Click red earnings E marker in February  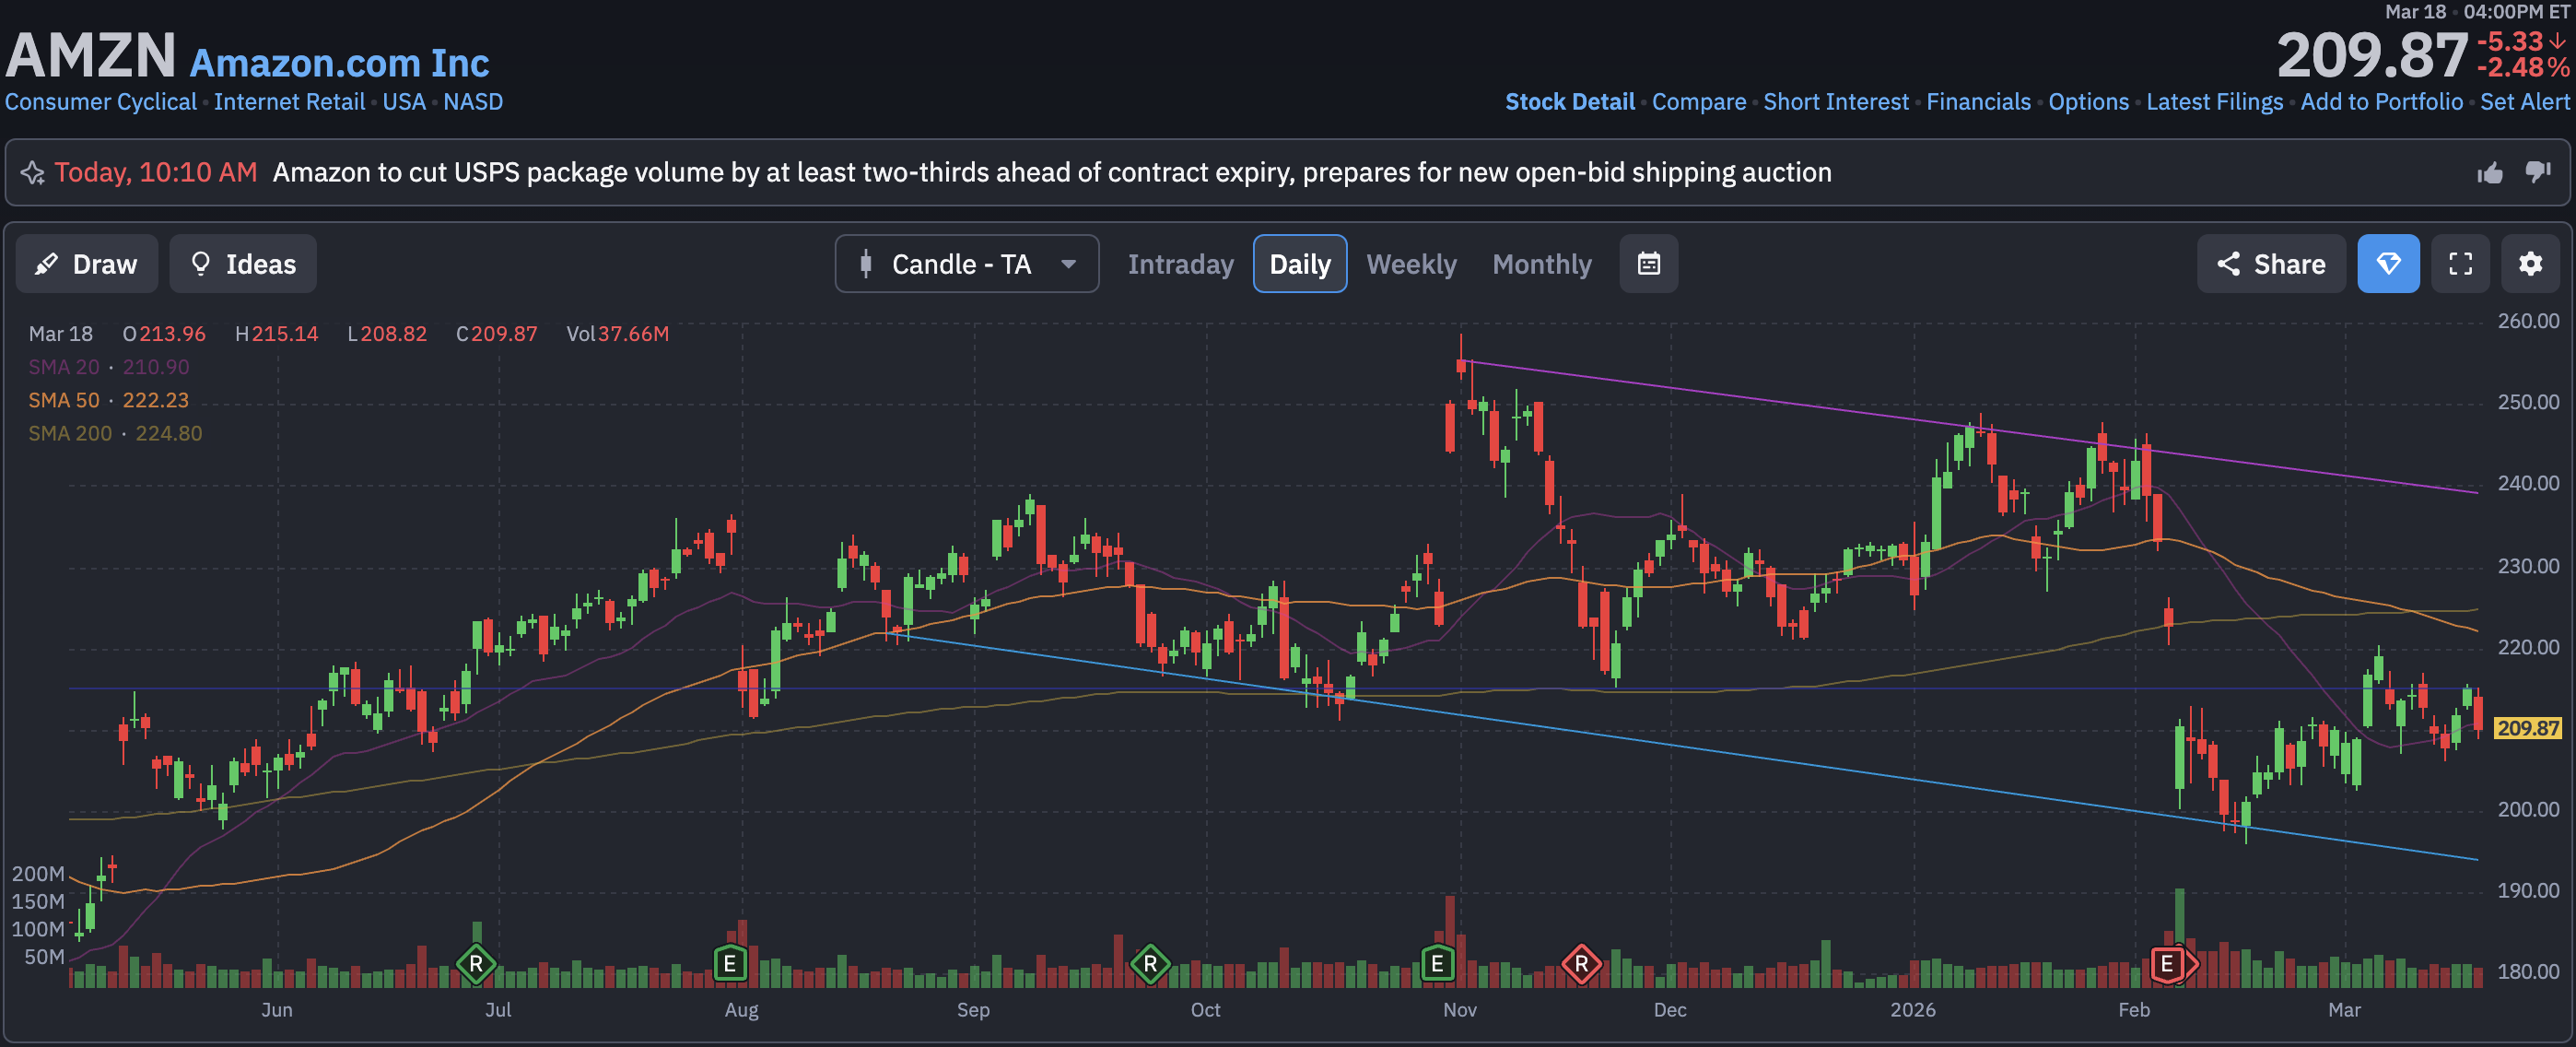2166,964
